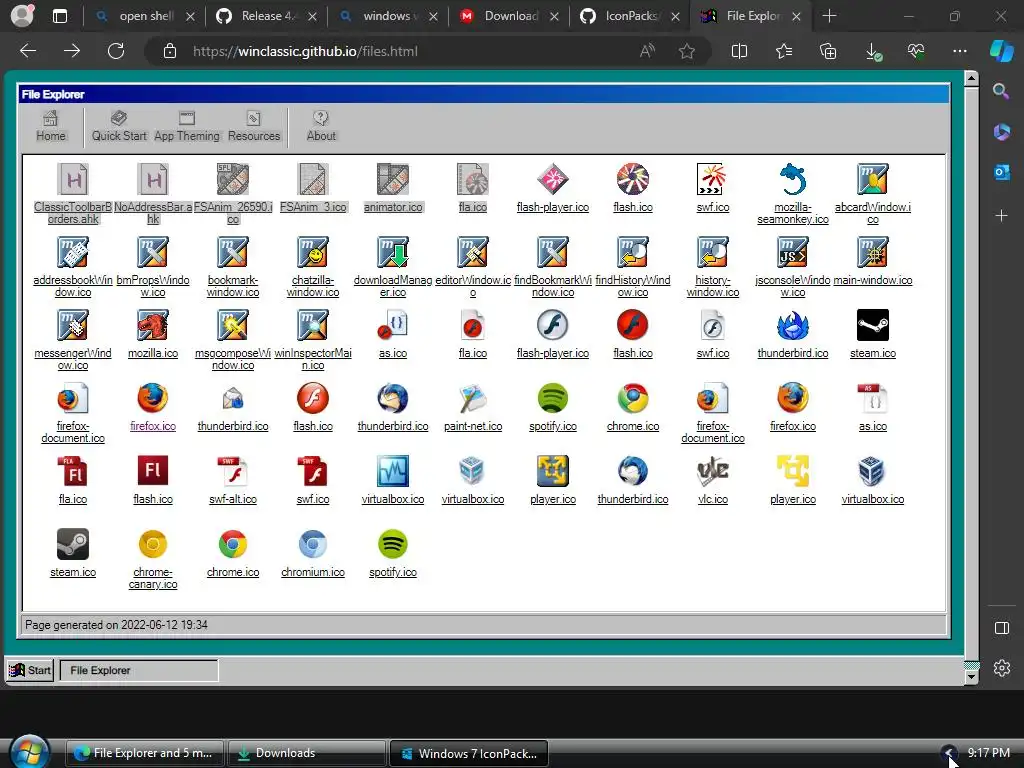Open browser profile avatar

click(x=22, y=16)
